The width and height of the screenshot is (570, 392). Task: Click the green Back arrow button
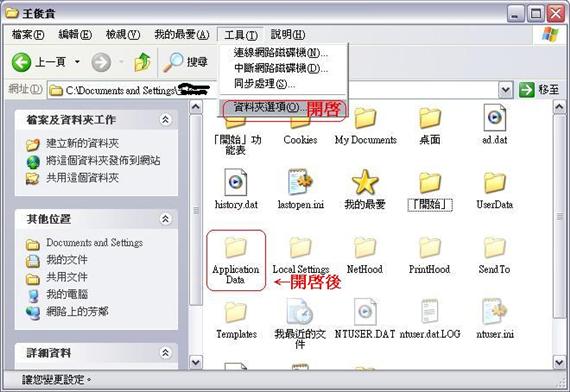pos(21,62)
